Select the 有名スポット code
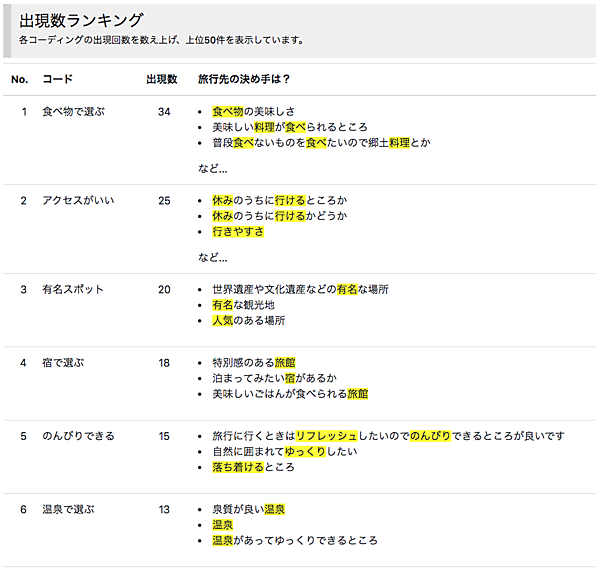 pos(73,289)
